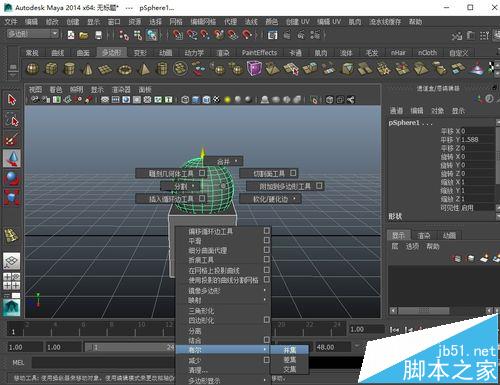The image size is (500, 385).
Task: Open option box for 四边形化
Action: pyautogui.click(x=267, y=320)
